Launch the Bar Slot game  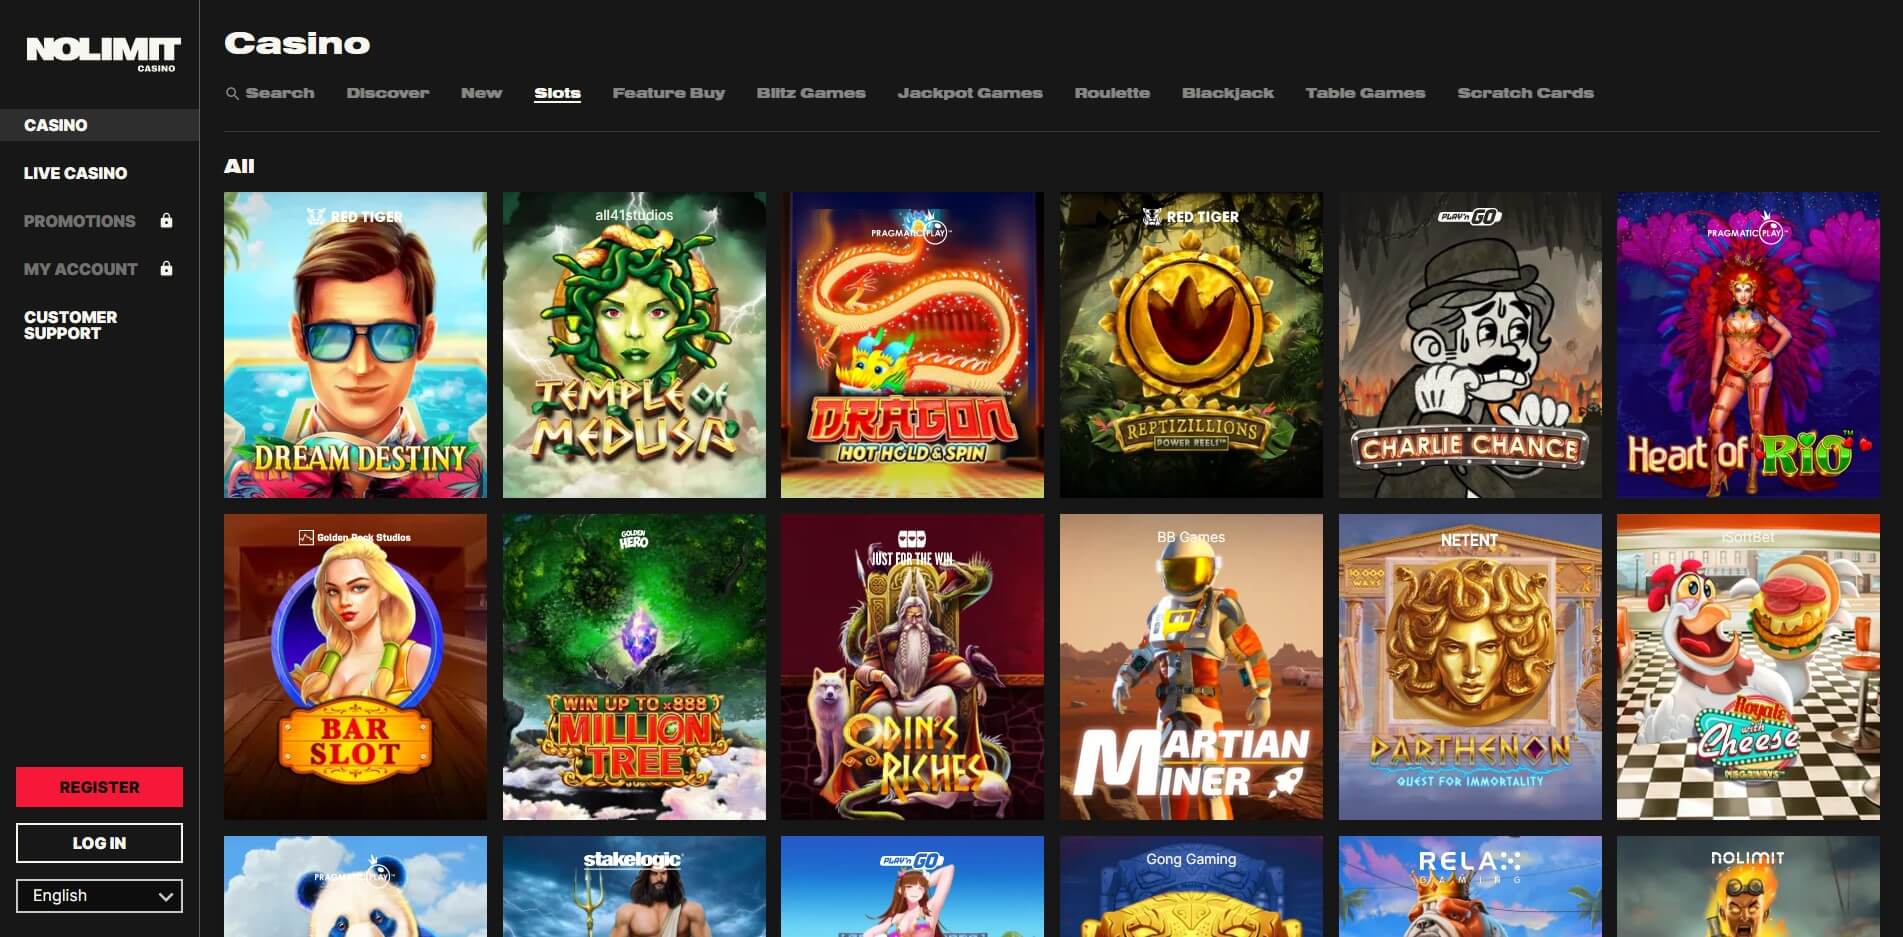click(355, 667)
